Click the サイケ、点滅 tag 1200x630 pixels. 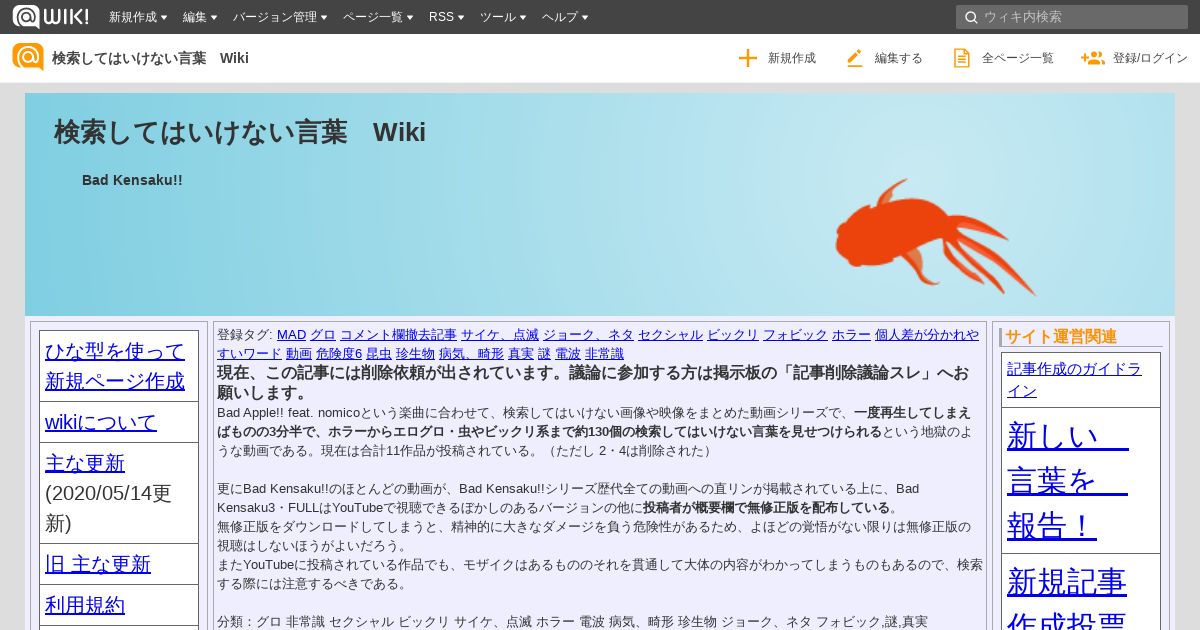500,335
